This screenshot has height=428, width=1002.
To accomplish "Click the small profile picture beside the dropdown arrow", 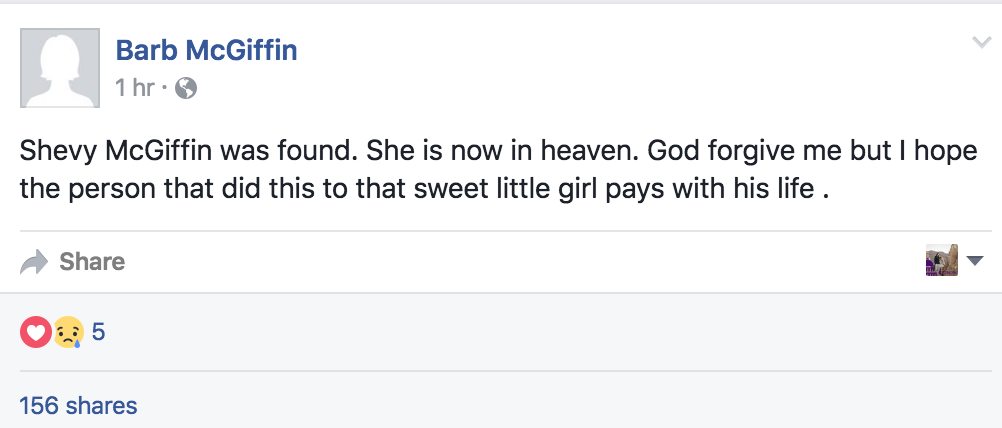I will (942, 261).
